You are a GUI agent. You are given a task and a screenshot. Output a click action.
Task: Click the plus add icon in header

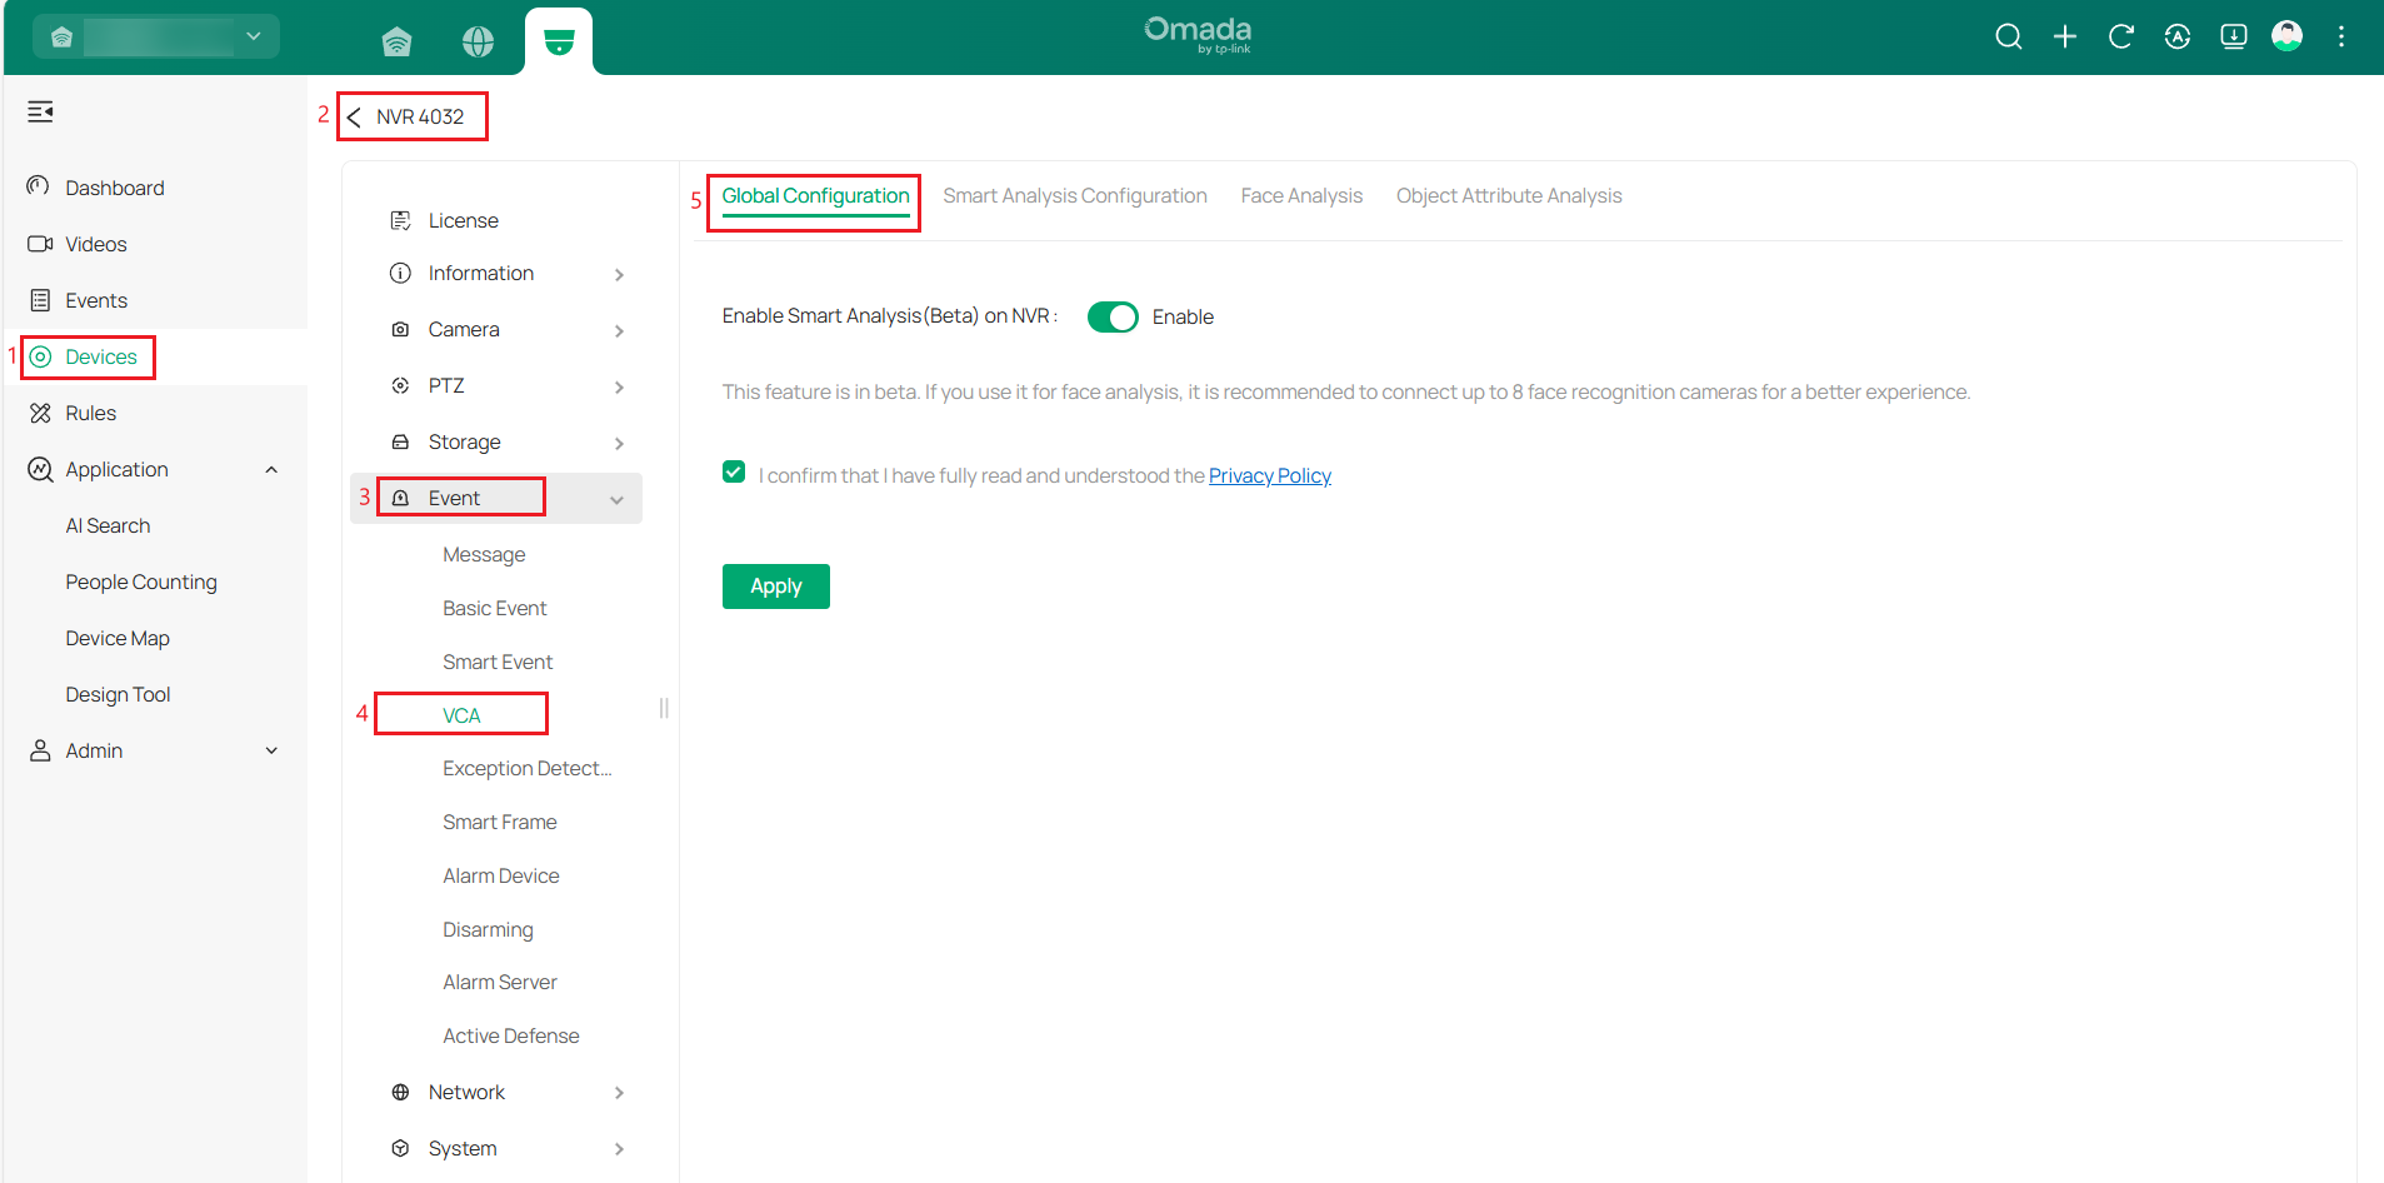(2065, 37)
